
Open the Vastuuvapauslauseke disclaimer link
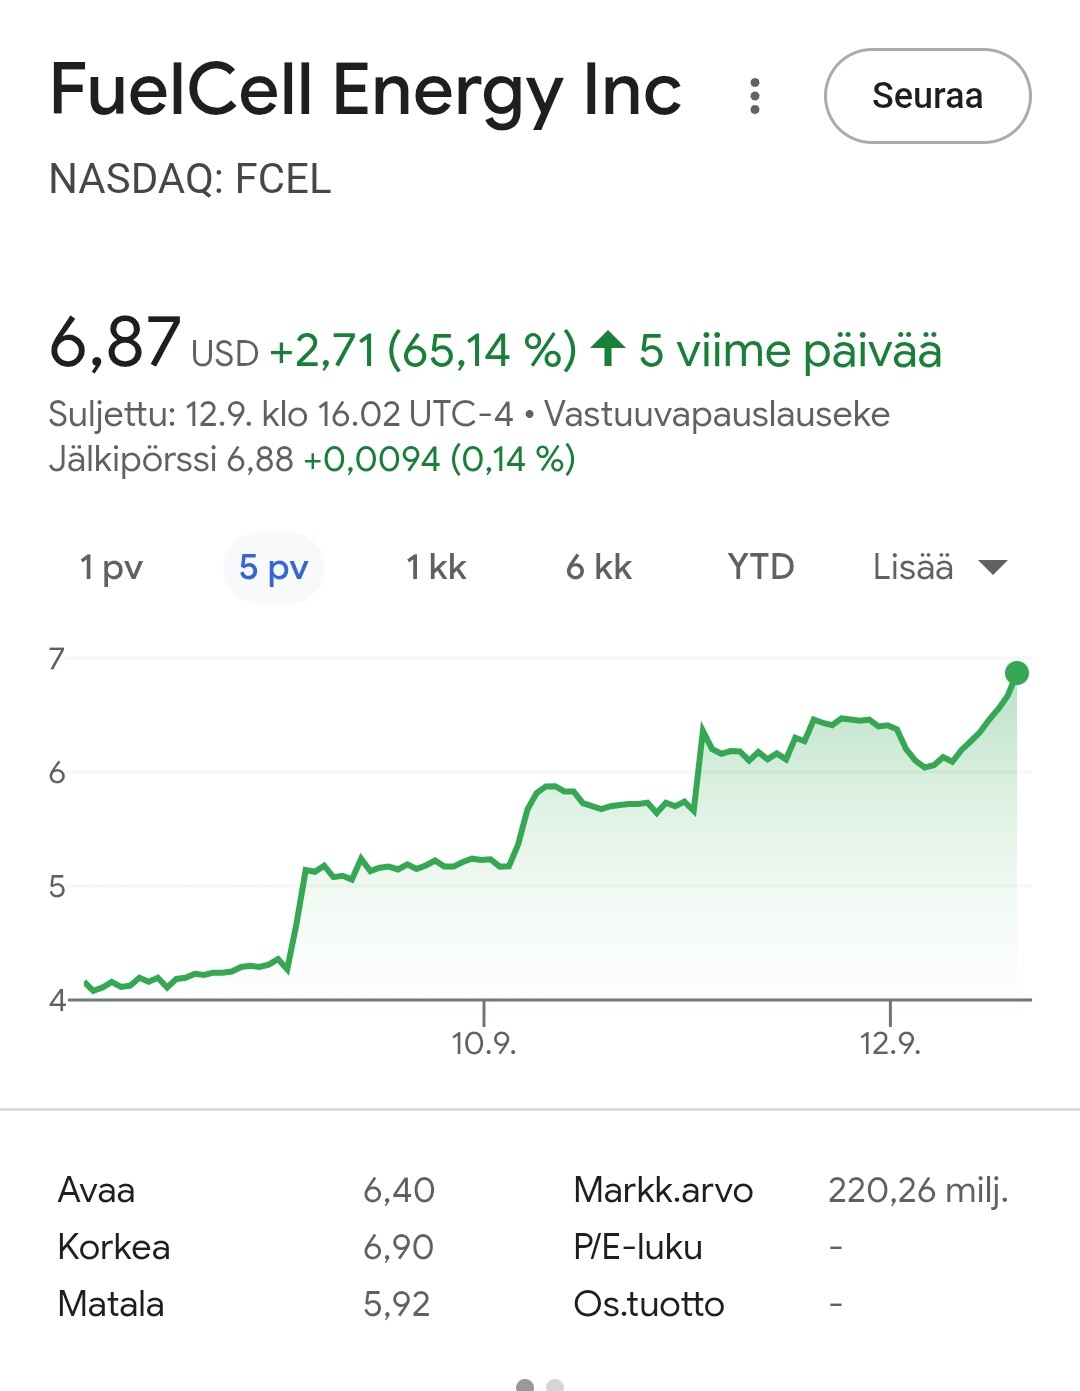717,414
